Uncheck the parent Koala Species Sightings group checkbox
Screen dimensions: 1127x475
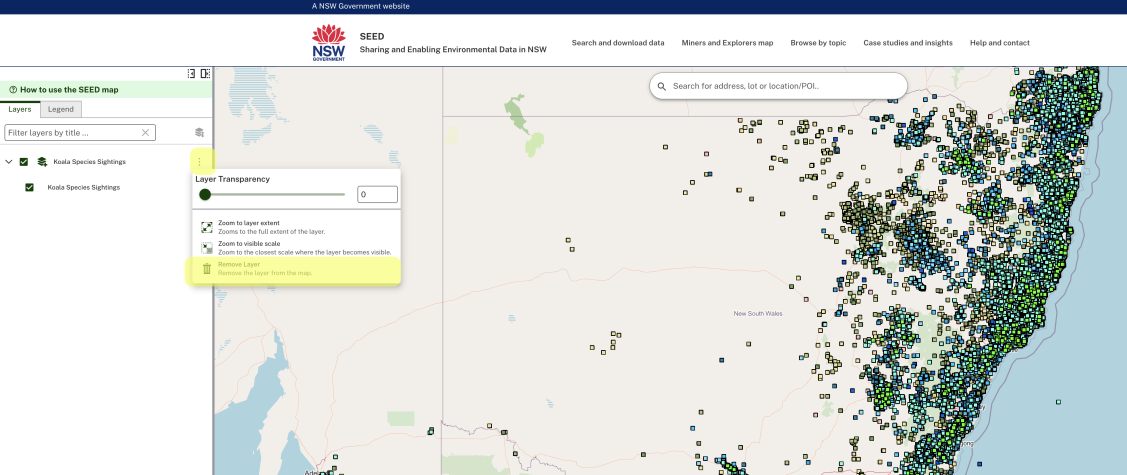coord(24,162)
